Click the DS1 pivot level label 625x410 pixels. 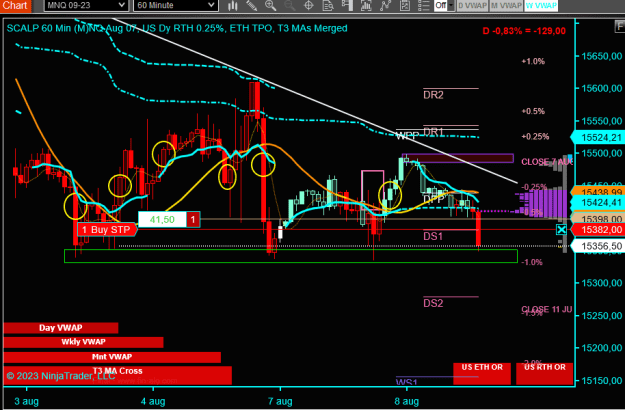(x=433, y=236)
